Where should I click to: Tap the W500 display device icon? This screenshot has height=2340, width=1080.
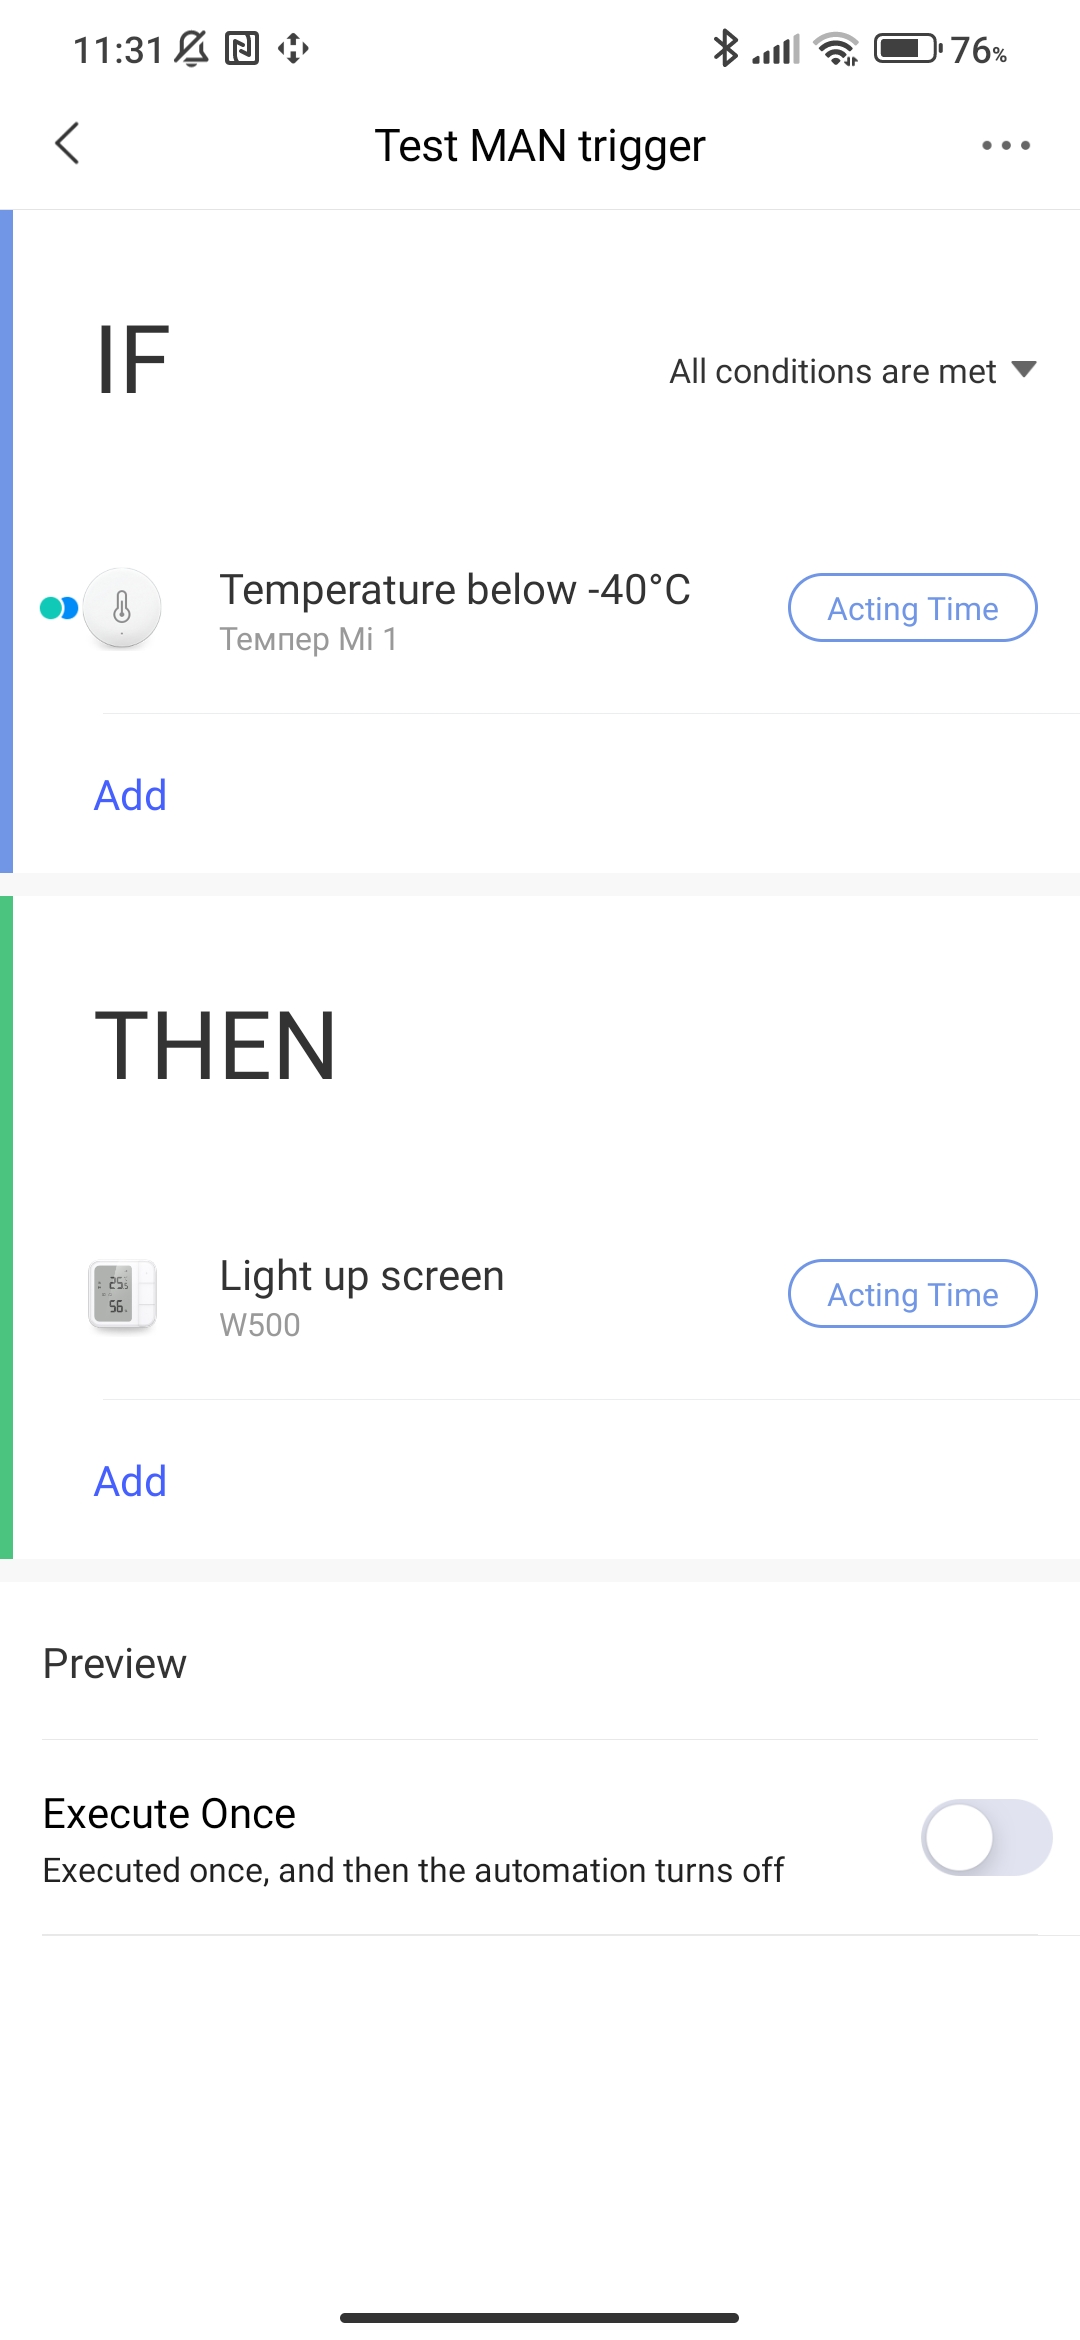point(122,1294)
